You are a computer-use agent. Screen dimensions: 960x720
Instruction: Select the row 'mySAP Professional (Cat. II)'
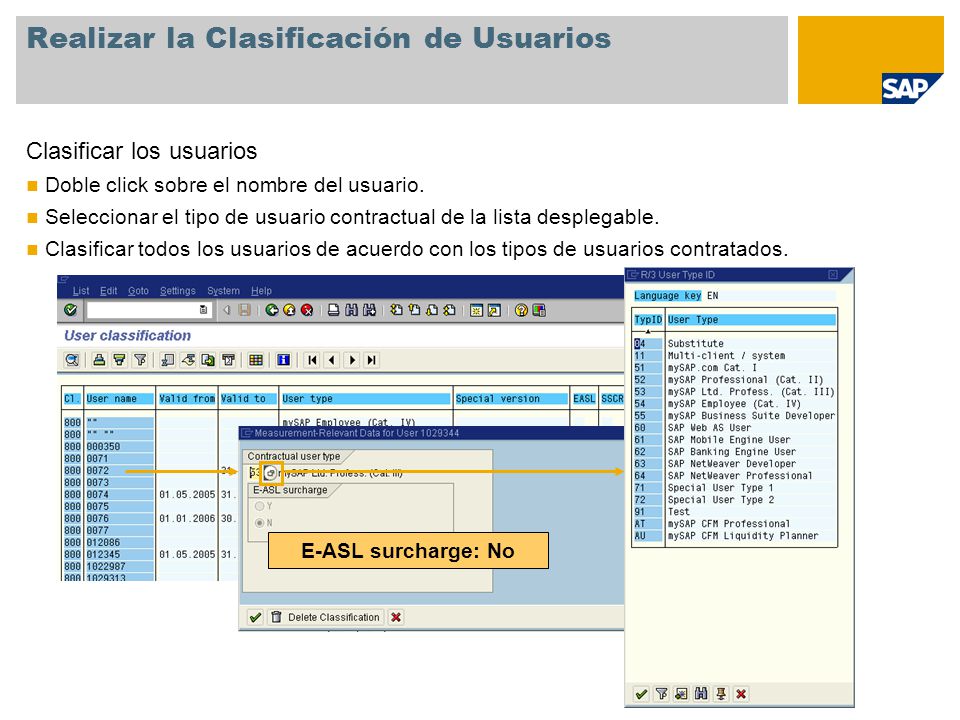click(x=735, y=380)
